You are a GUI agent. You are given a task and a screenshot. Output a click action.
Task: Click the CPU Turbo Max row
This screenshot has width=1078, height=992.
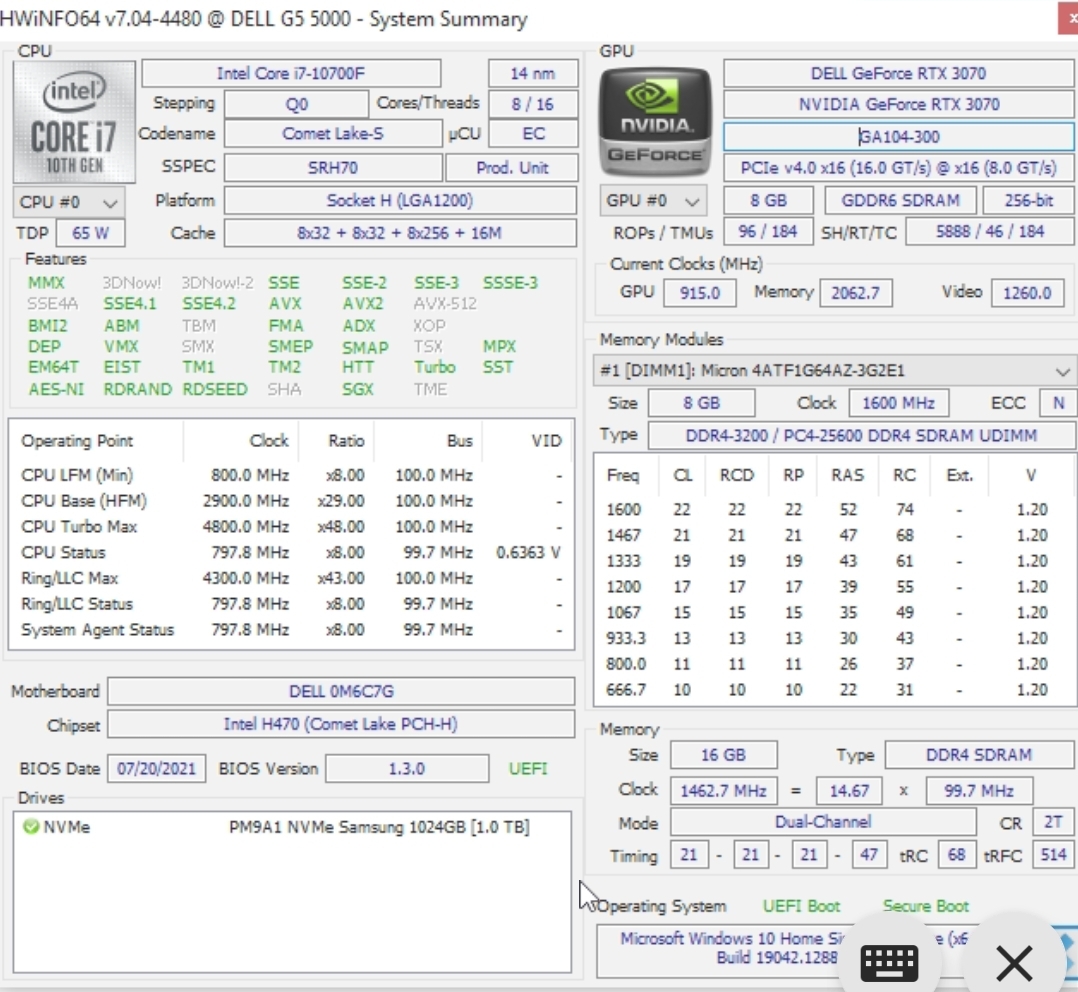pos(292,527)
